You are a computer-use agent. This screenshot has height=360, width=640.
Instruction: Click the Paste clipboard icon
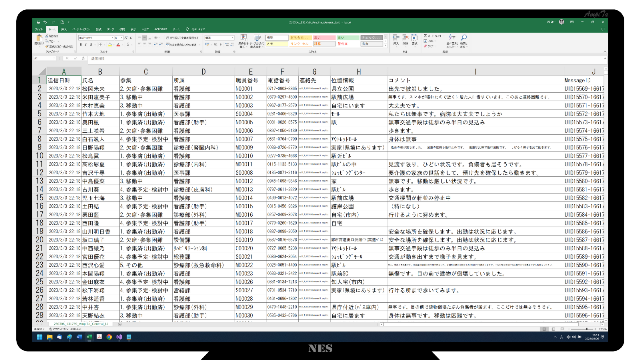click(x=39, y=38)
